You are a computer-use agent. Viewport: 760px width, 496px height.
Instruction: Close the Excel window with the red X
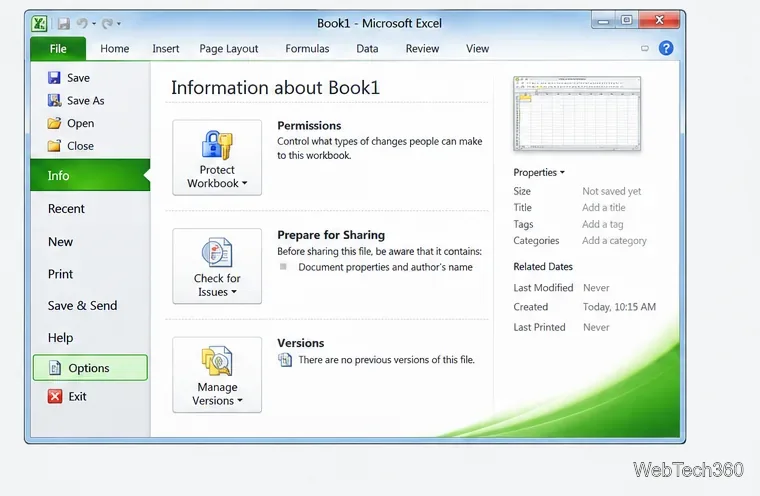(x=660, y=20)
